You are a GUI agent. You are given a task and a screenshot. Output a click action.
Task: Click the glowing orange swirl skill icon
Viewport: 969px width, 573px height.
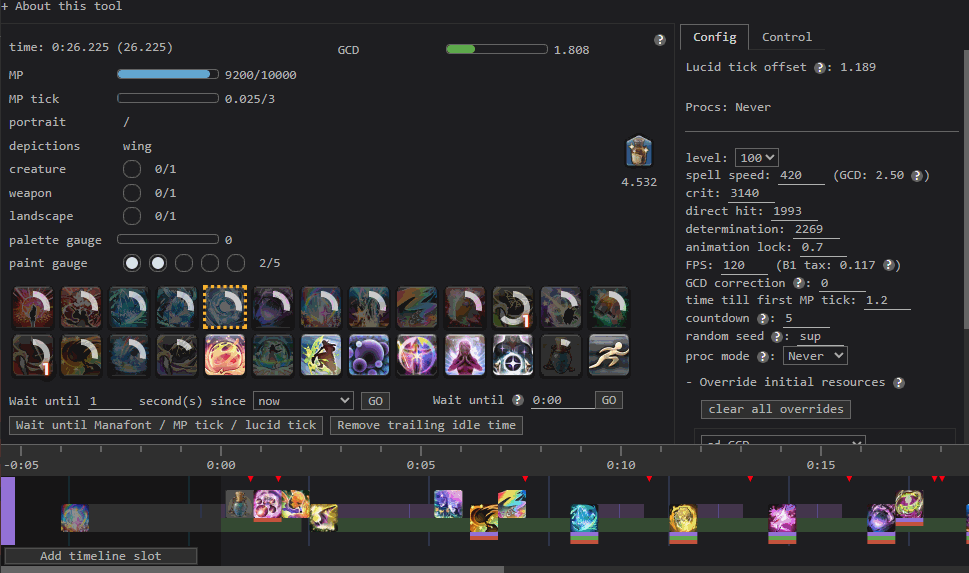[x=224, y=355]
